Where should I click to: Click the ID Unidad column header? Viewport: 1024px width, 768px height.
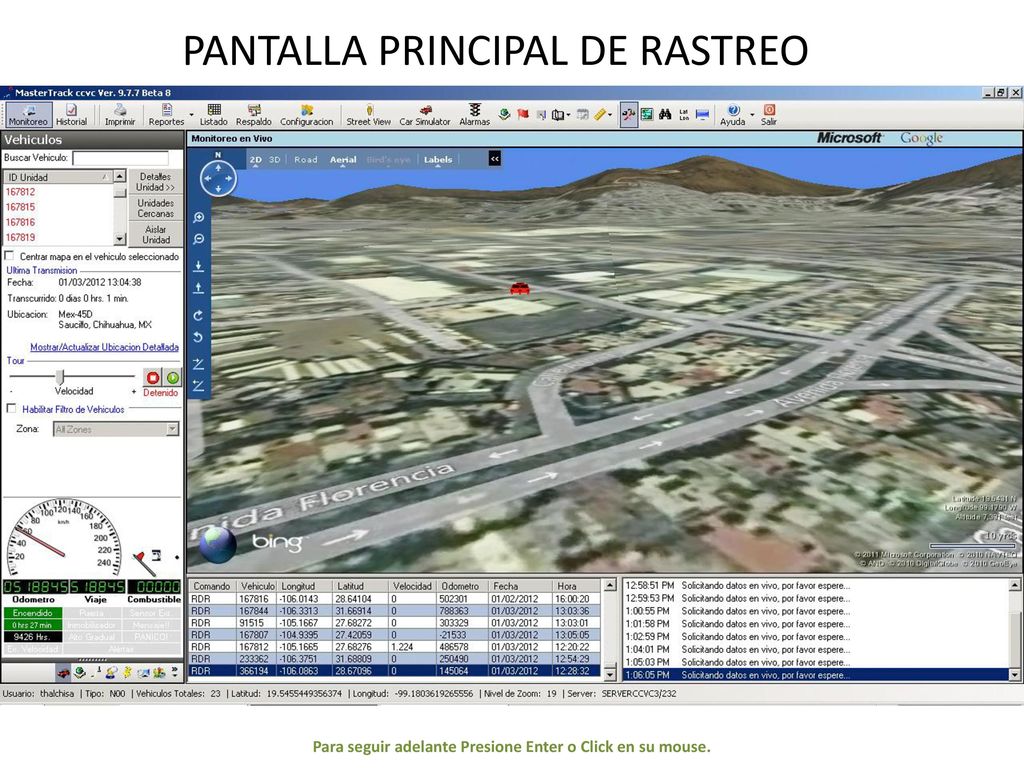coord(57,177)
